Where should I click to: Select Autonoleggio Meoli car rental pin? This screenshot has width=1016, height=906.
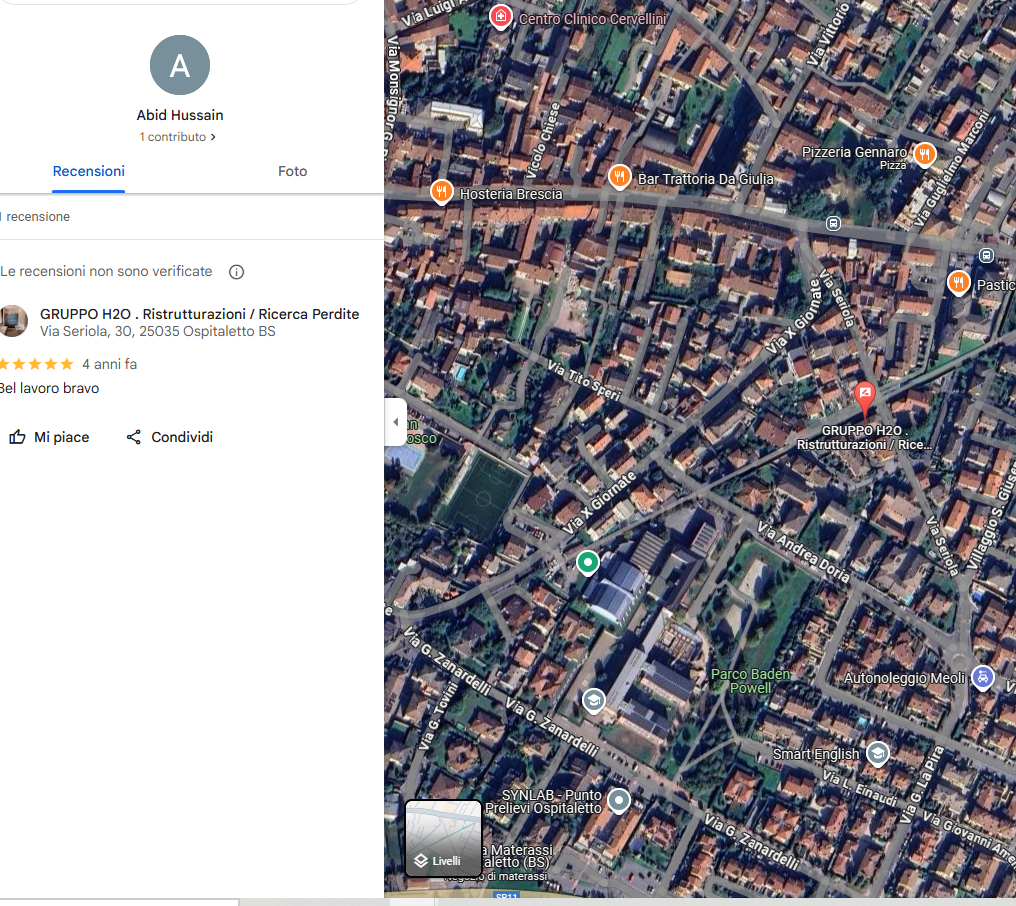coord(983,677)
